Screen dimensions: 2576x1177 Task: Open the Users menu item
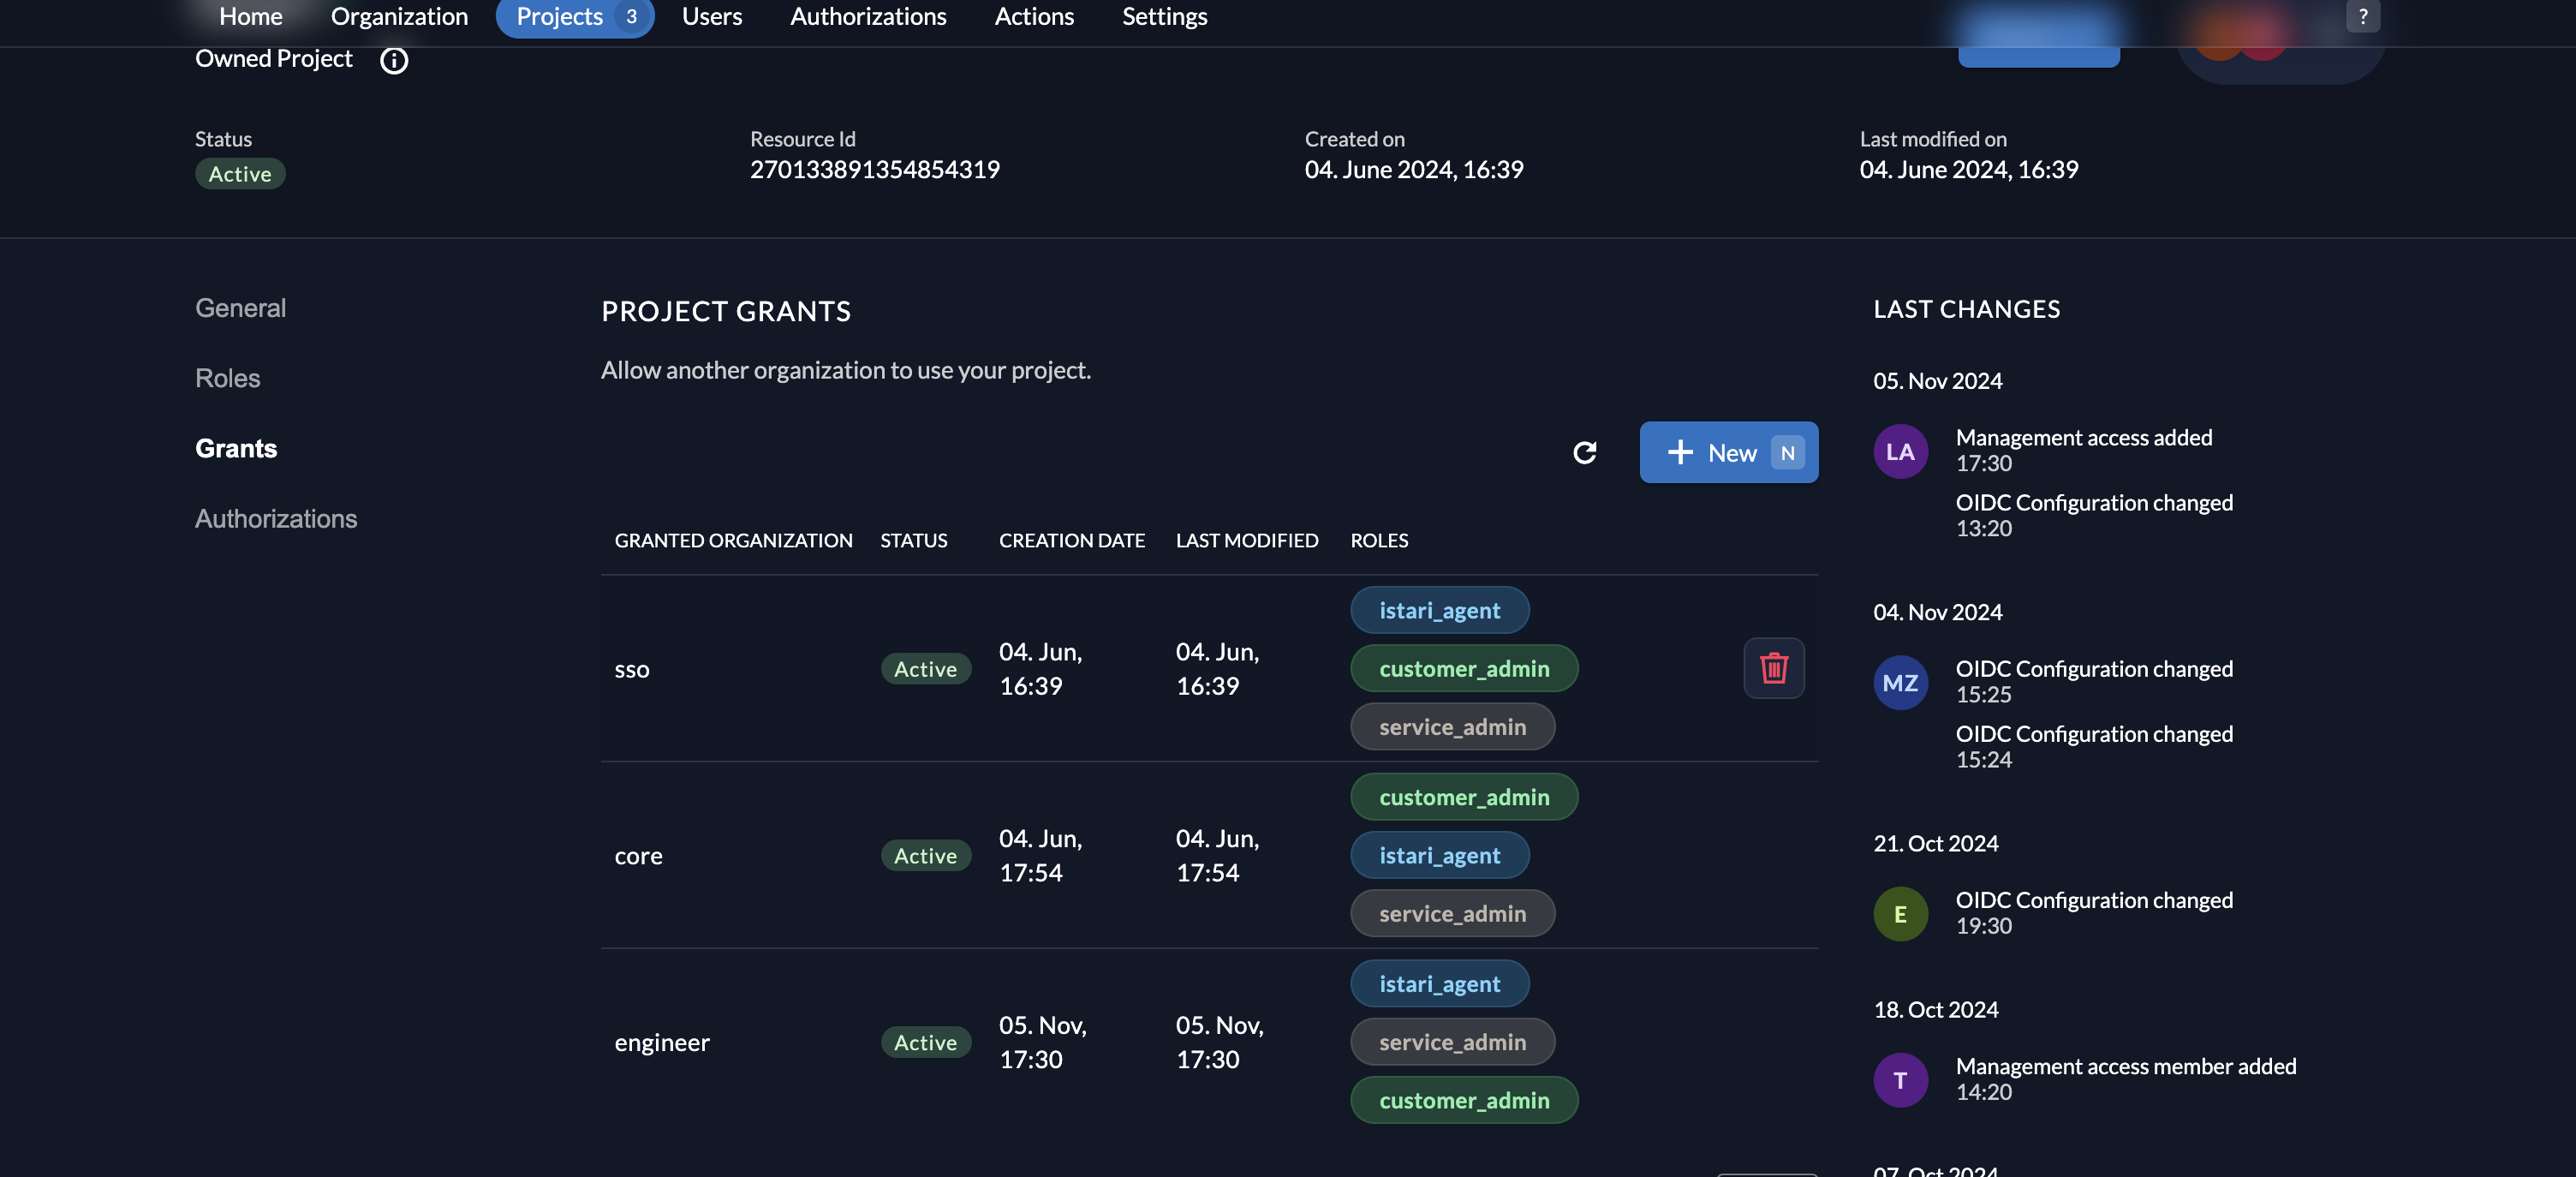pos(711,17)
